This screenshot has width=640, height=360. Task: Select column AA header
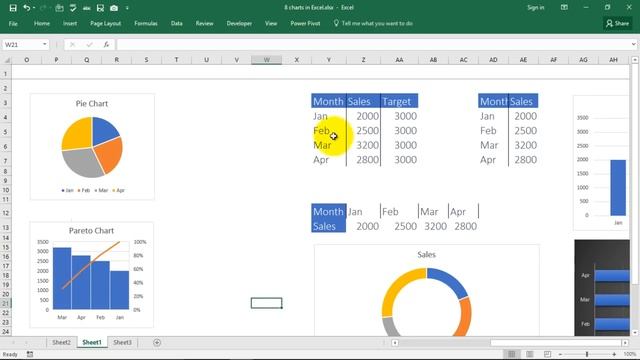399,60
